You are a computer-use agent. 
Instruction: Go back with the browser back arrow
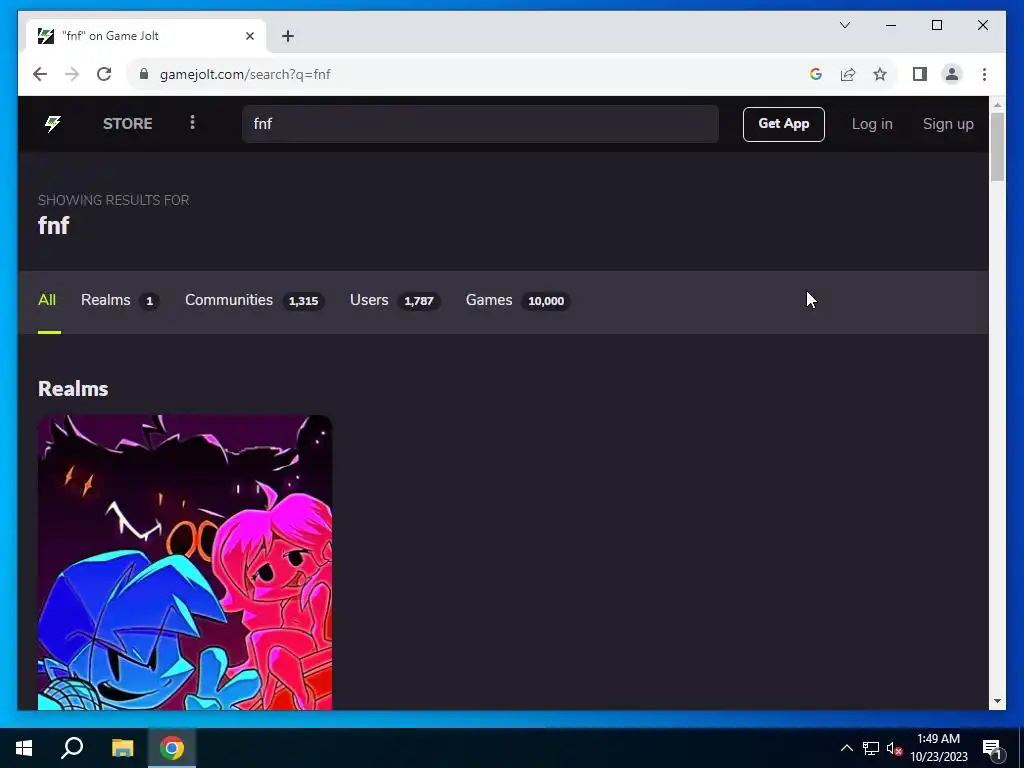[40, 74]
